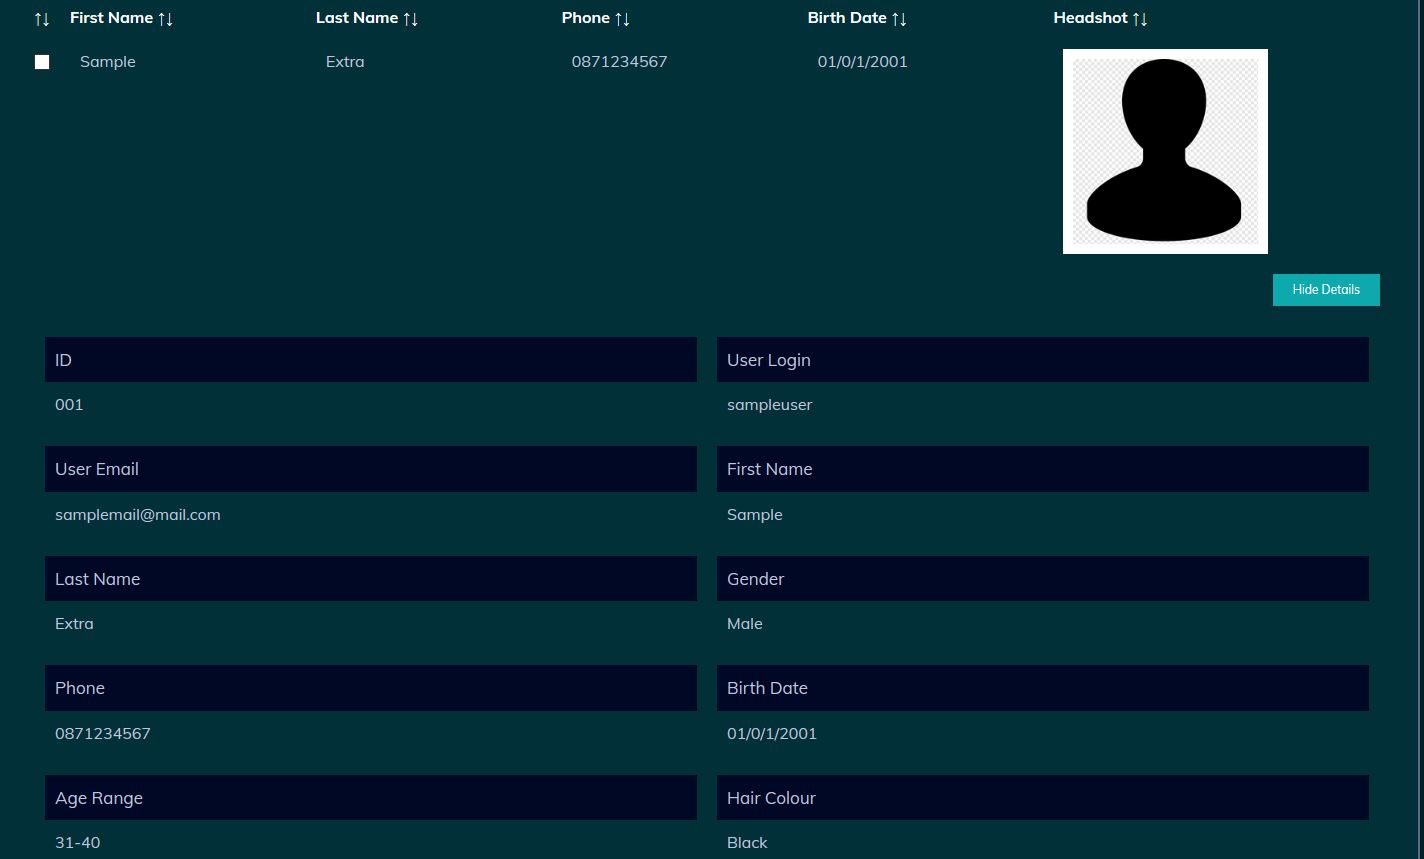This screenshot has width=1424, height=859.
Task: Click the sort arrows in the checkbox column
Action: coord(41,19)
